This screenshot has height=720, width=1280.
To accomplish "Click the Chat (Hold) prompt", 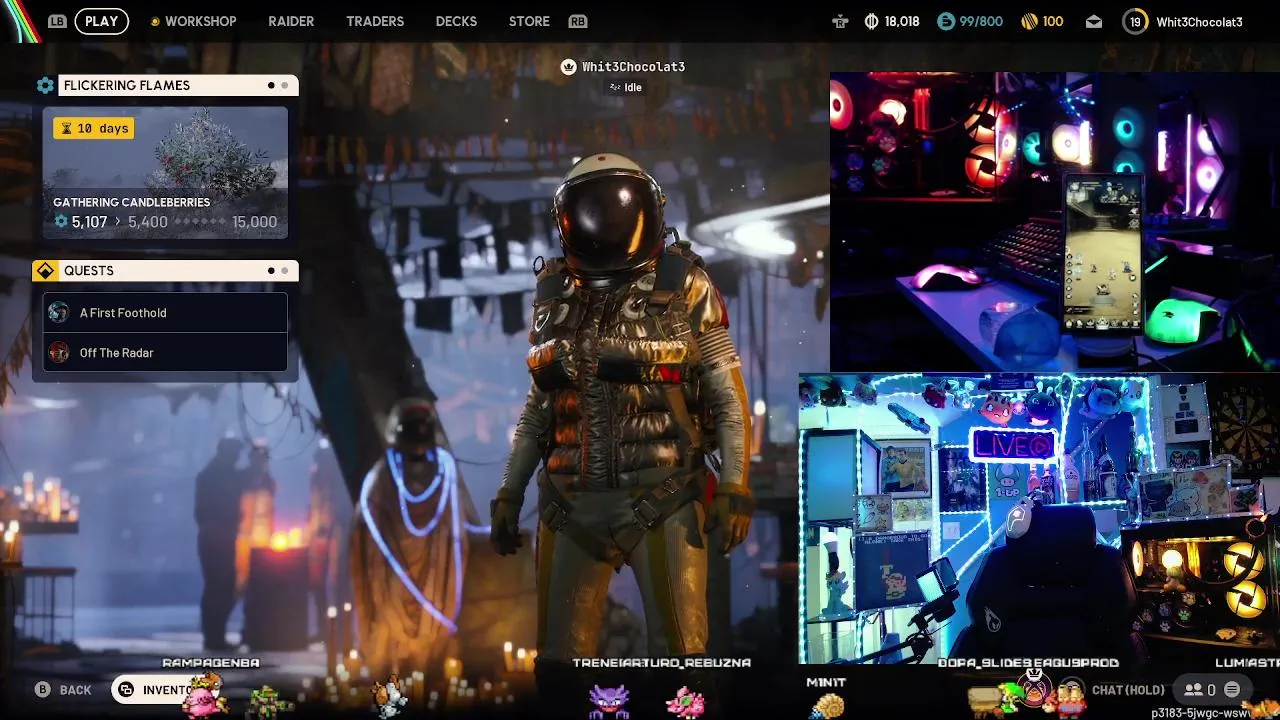I will pos(1128,690).
